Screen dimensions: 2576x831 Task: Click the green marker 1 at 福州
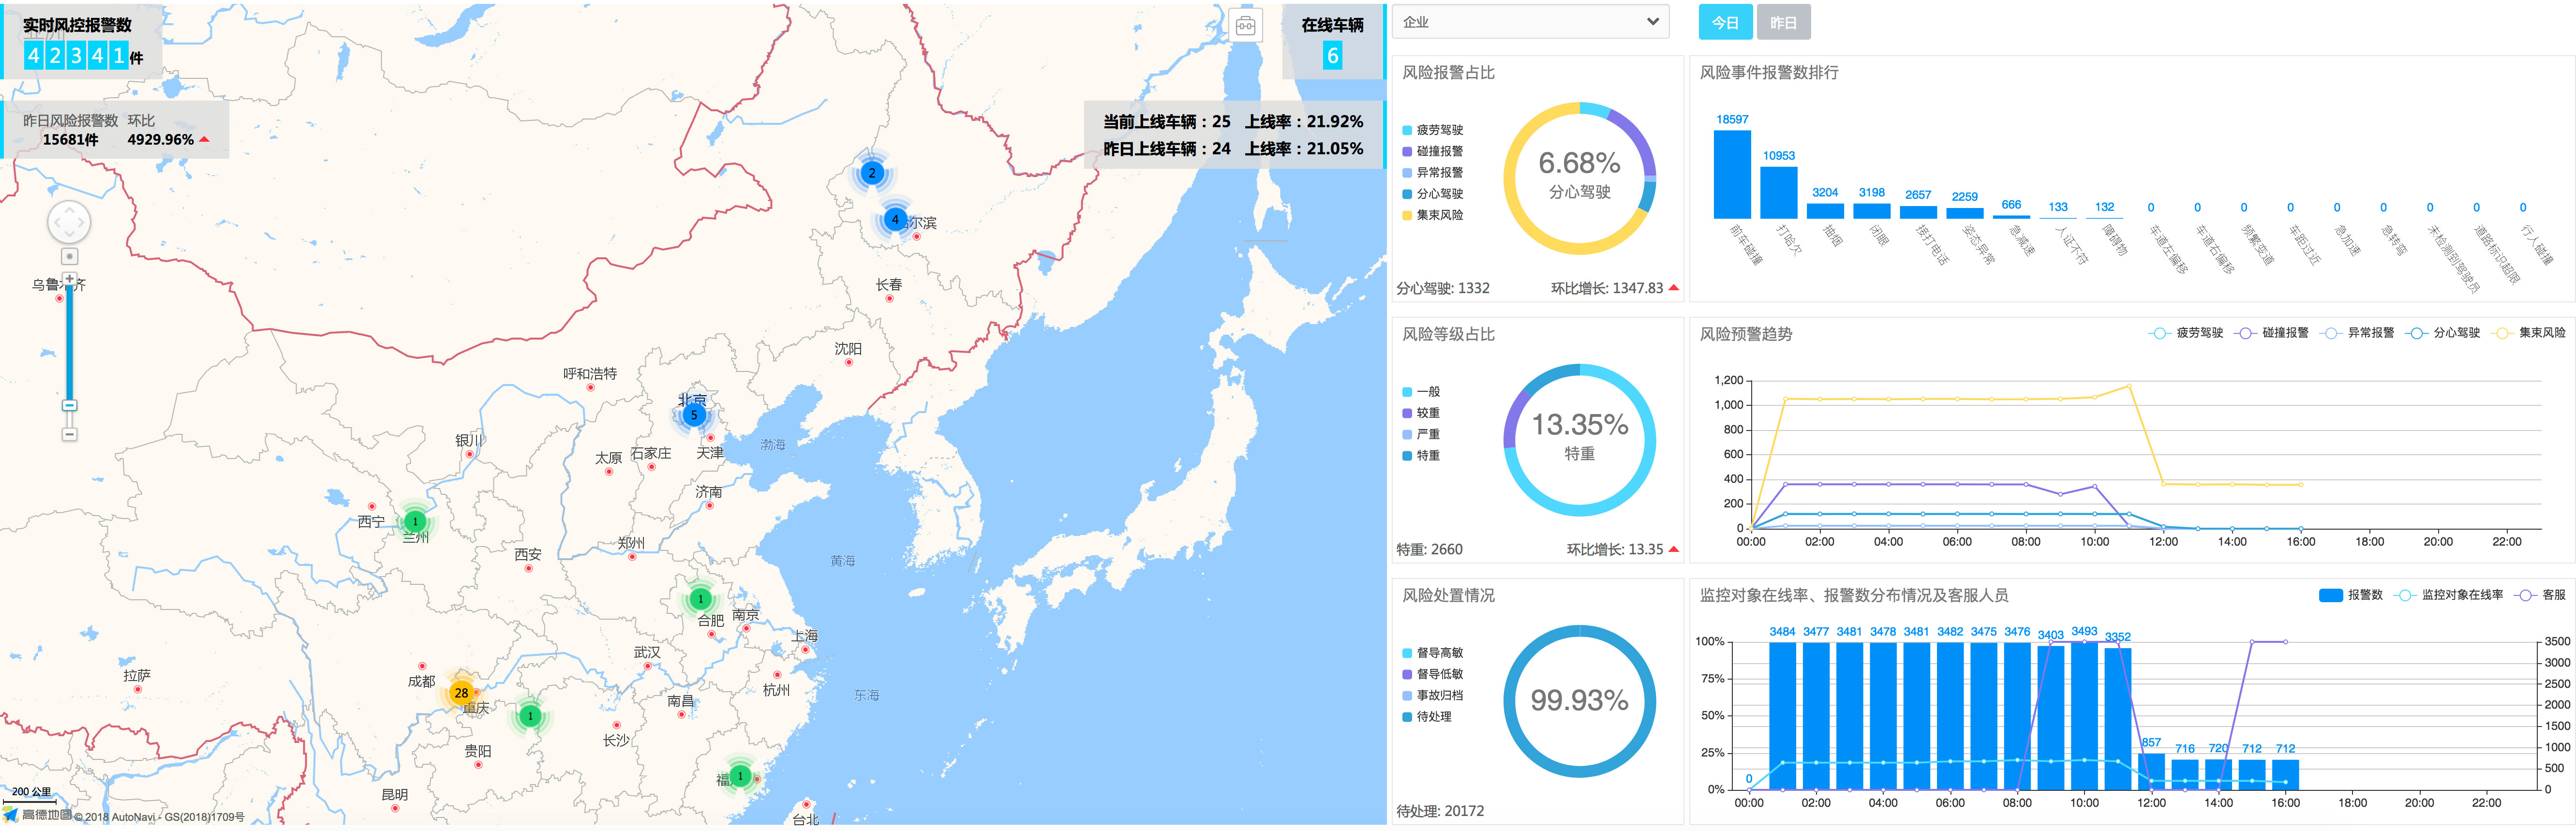coord(740,776)
